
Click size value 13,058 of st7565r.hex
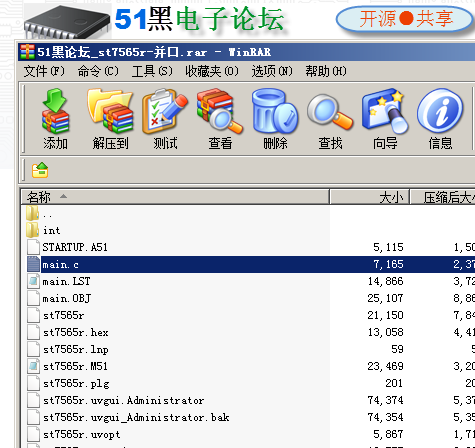(386, 332)
